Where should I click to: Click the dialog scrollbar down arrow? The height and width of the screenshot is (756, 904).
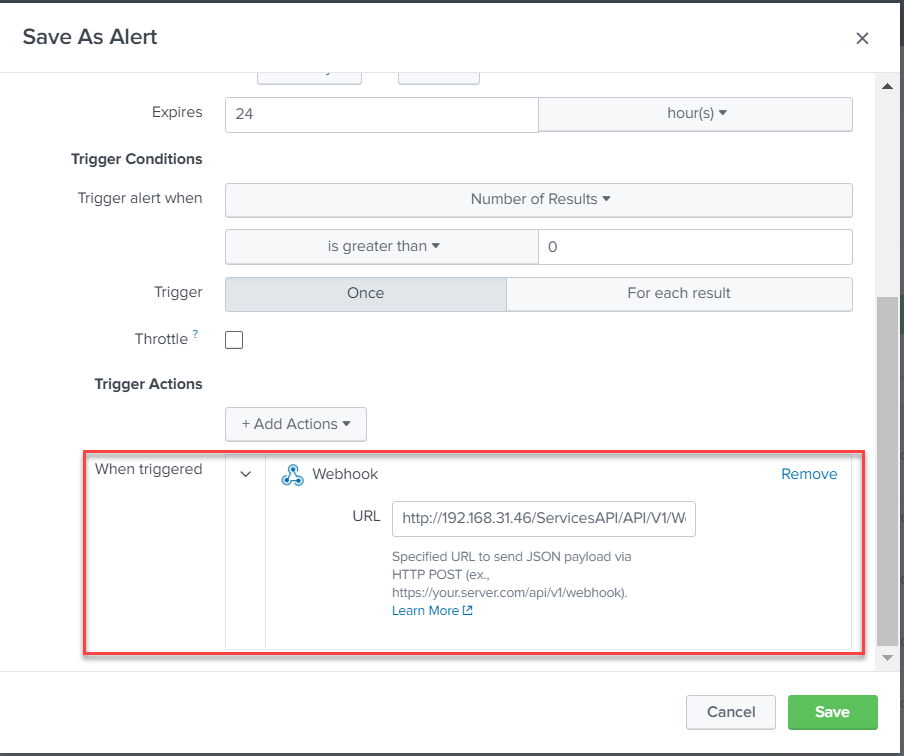(x=886, y=657)
